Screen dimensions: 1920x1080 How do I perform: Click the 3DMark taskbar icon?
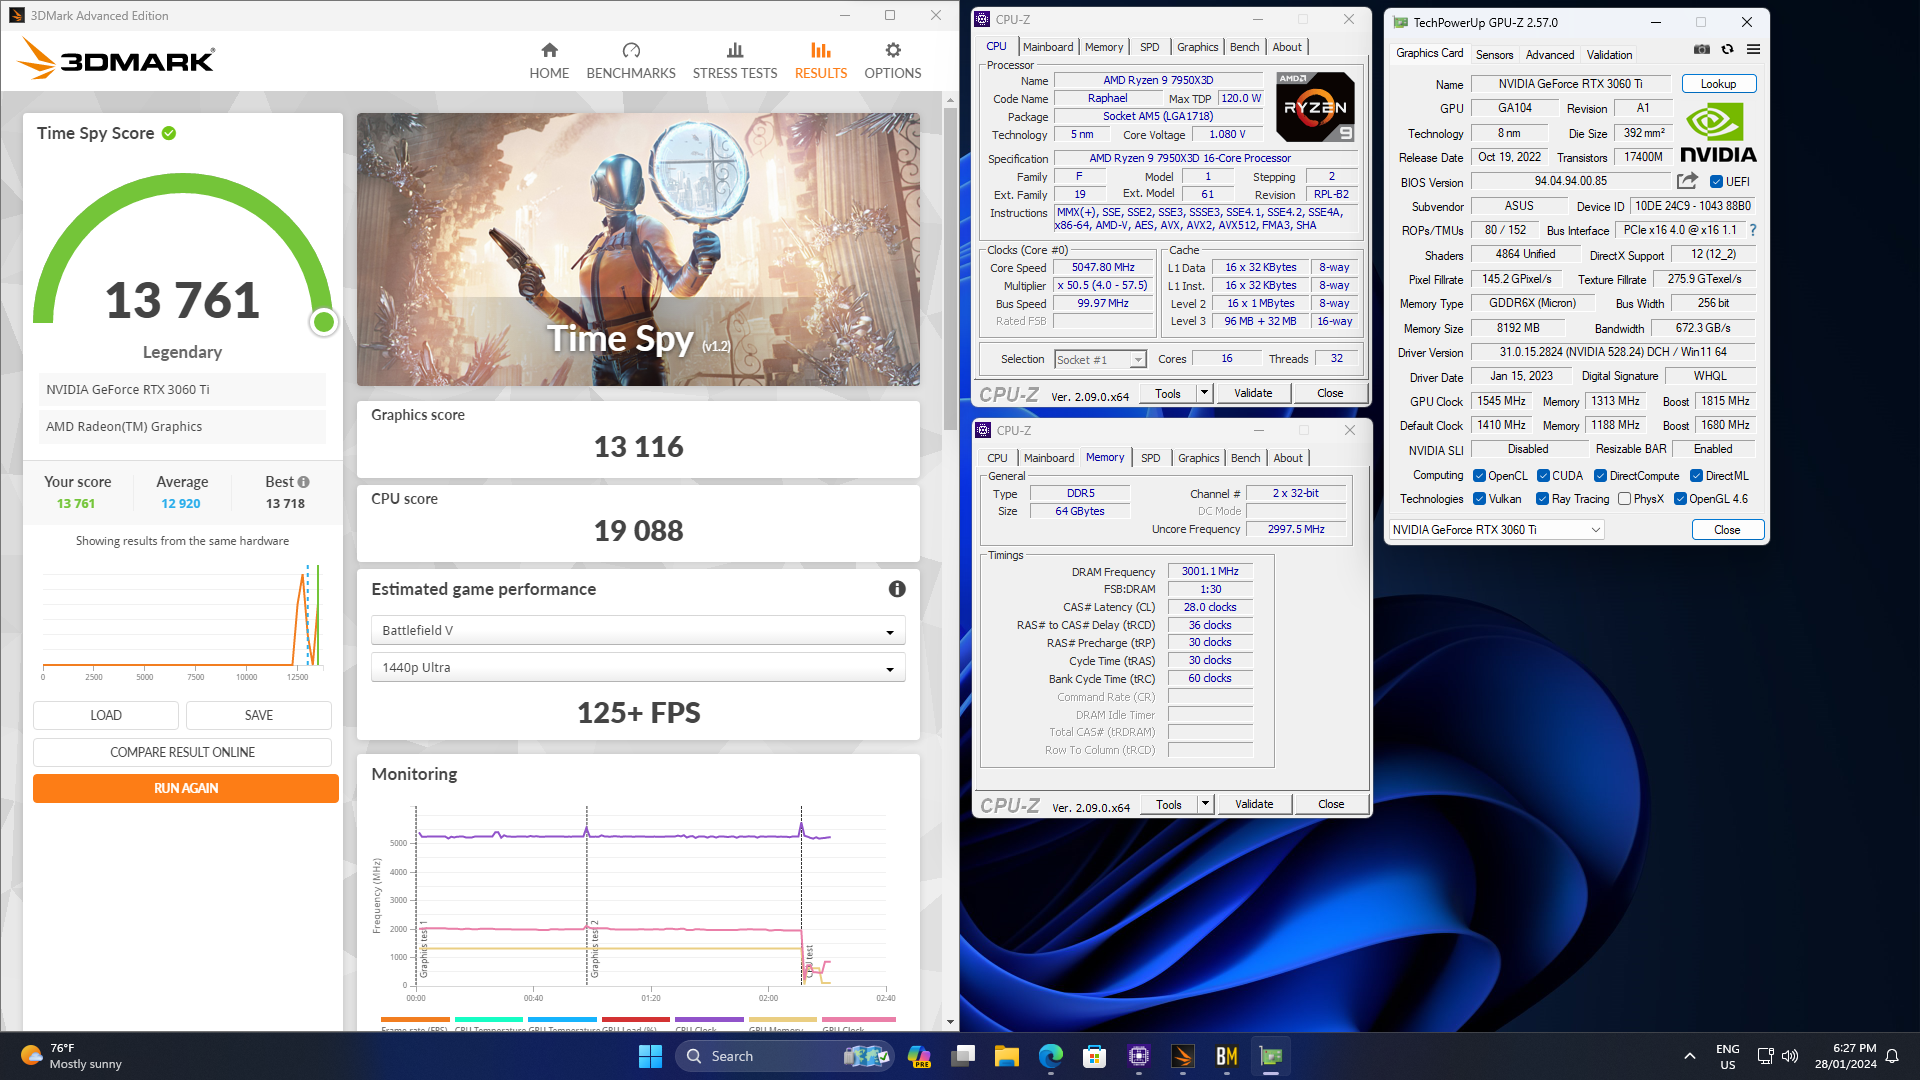click(1182, 1056)
